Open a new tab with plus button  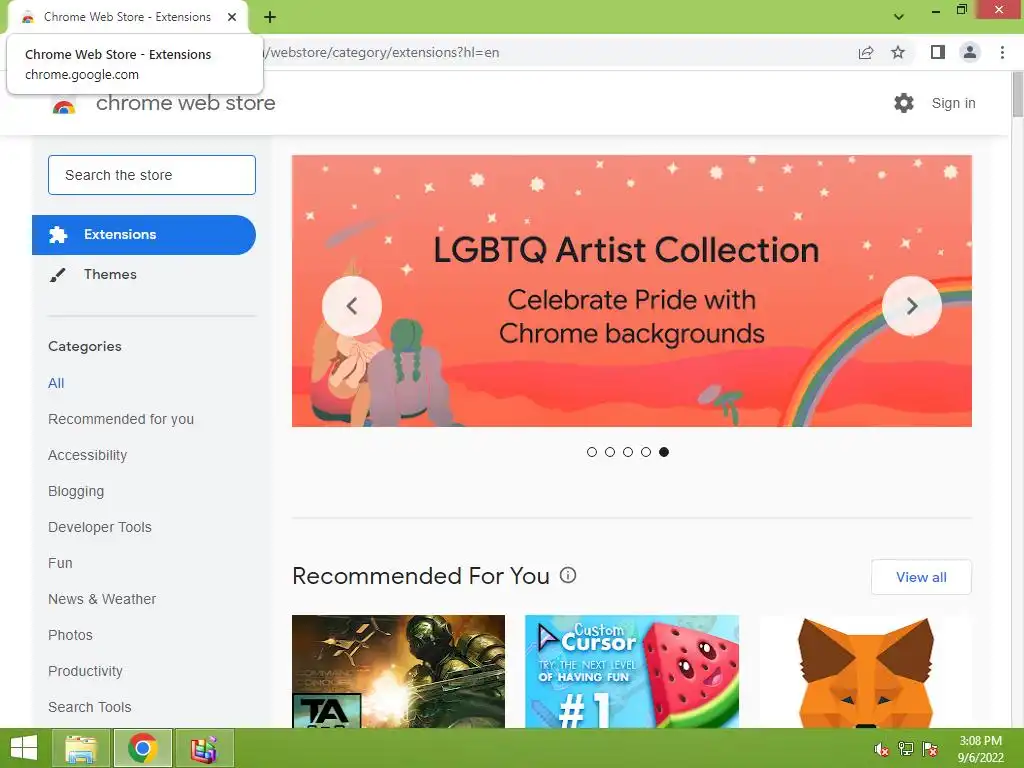click(x=270, y=17)
